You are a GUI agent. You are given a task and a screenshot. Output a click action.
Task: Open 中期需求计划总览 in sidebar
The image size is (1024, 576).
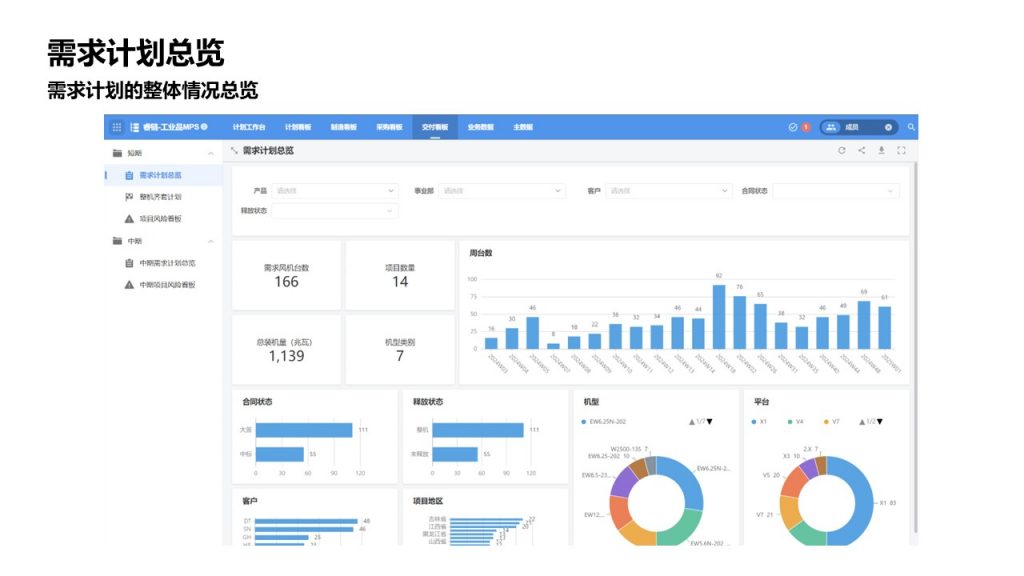click(163, 263)
